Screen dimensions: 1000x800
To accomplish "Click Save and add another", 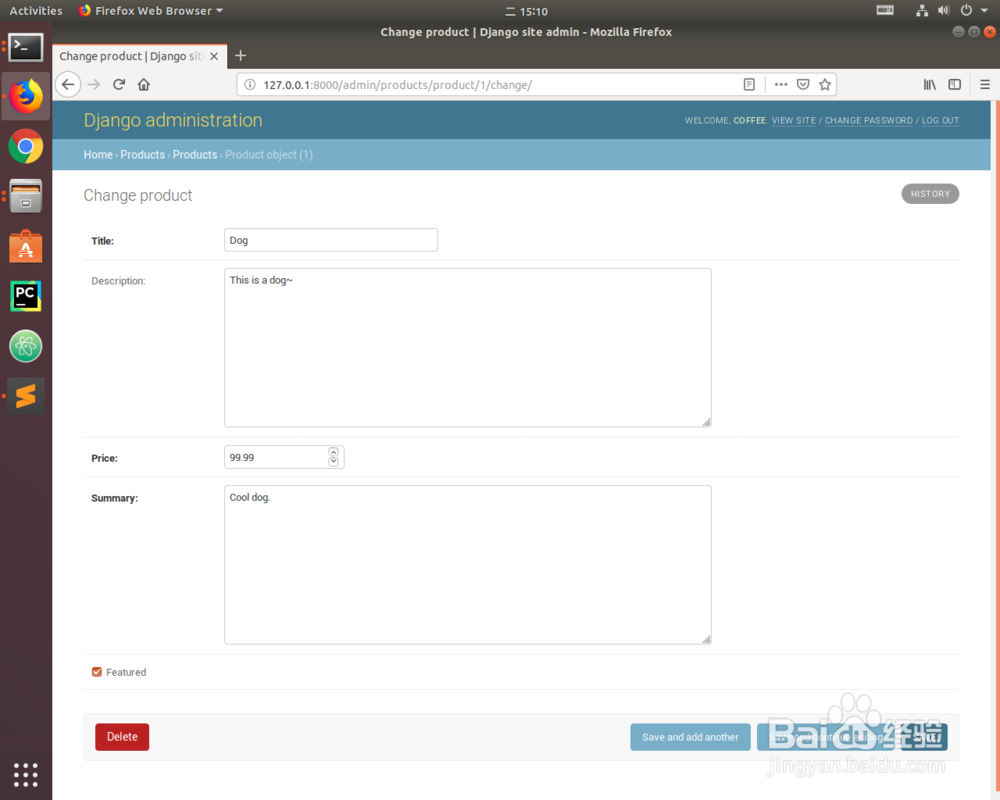I will 690,737.
